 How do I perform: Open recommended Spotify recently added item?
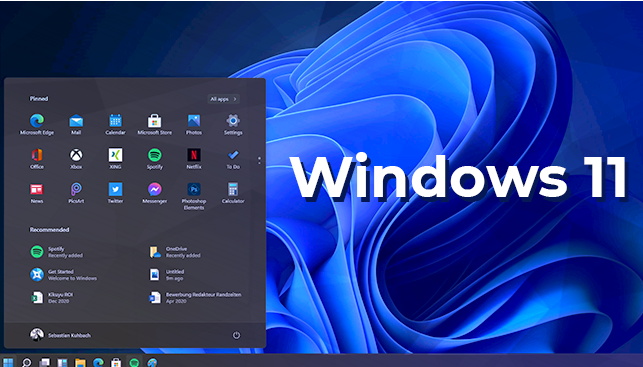coord(57,252)
